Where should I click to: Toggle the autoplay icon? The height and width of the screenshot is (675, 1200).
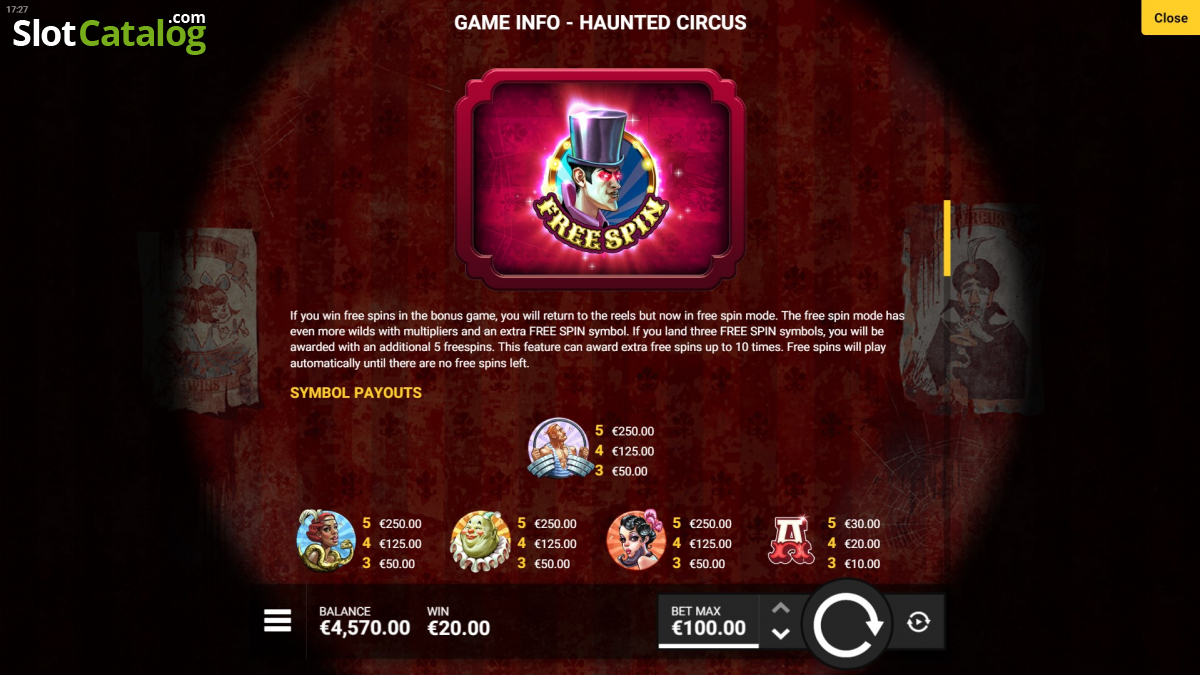click(x=918, y=622)
